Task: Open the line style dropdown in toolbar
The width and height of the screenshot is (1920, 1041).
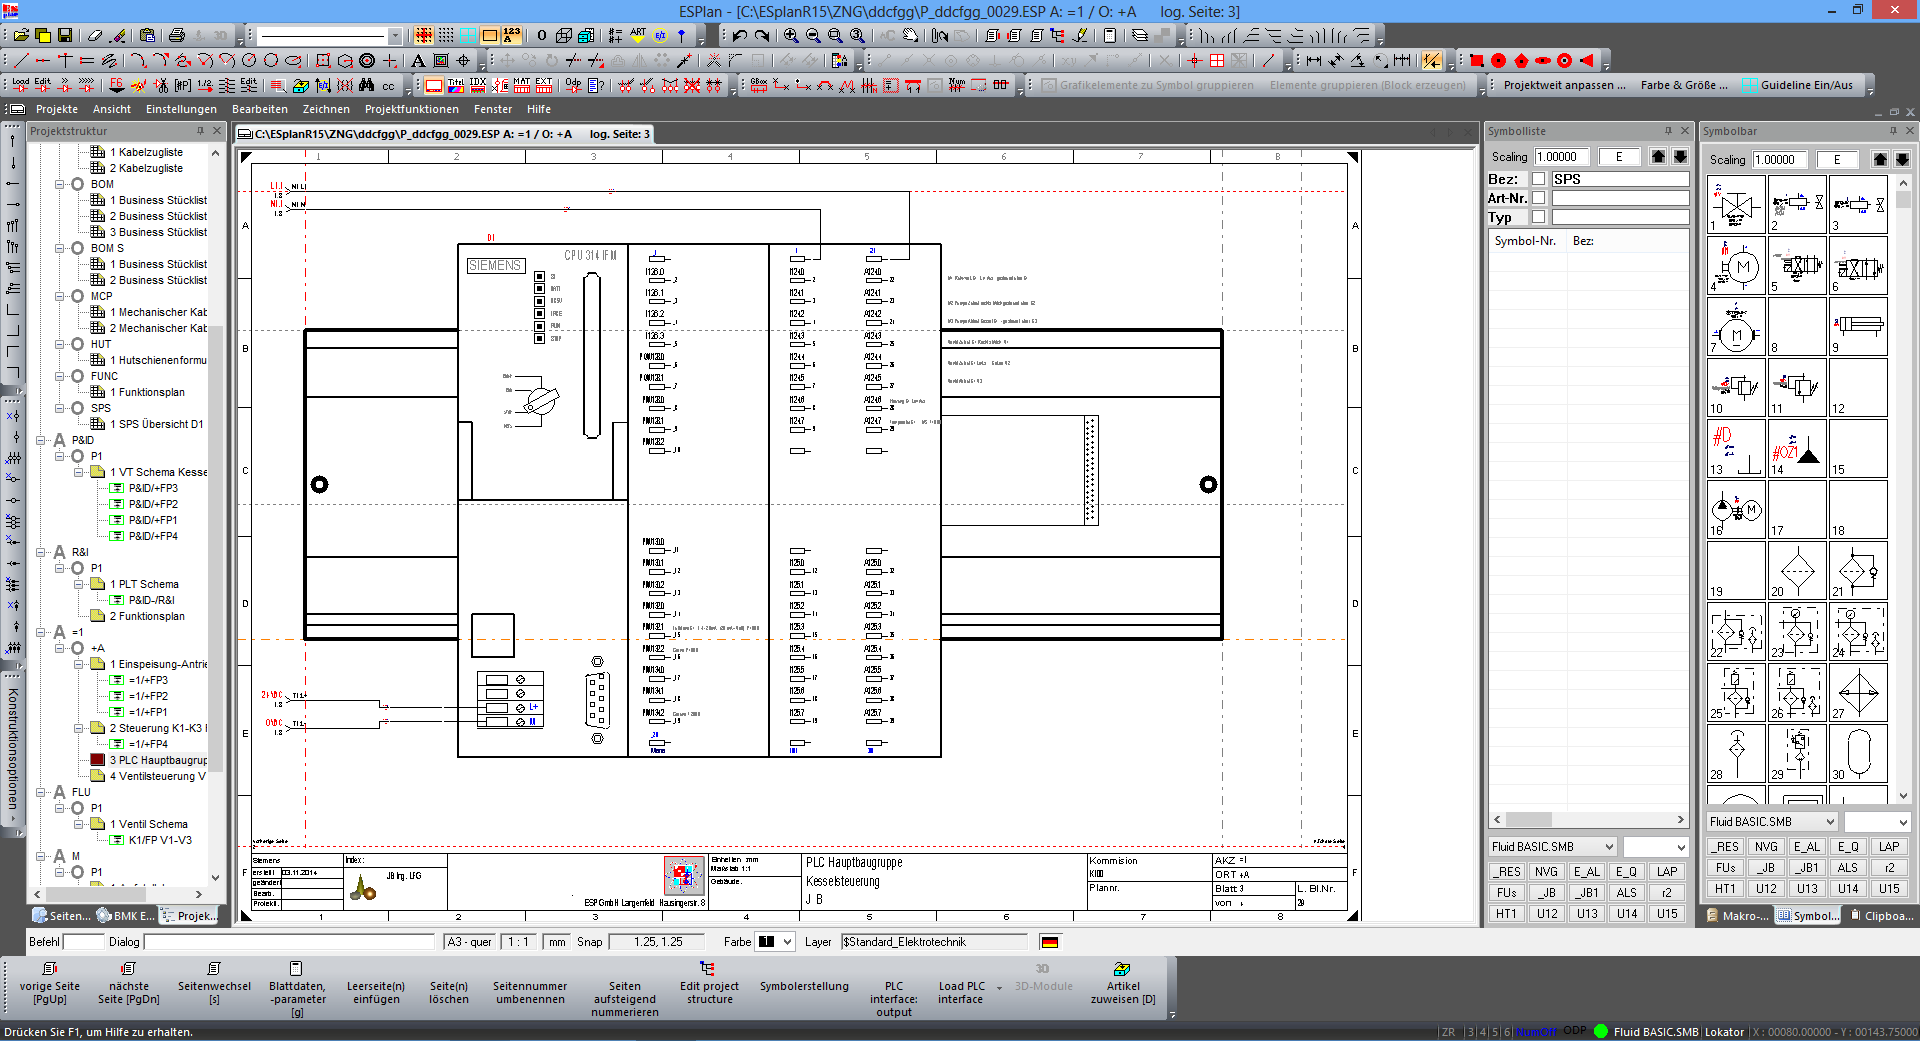Action: point(394,36)
